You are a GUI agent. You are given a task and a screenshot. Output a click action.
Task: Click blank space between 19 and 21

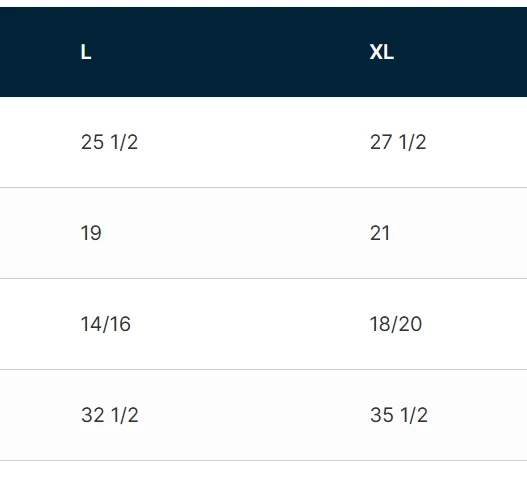point(235,233)
